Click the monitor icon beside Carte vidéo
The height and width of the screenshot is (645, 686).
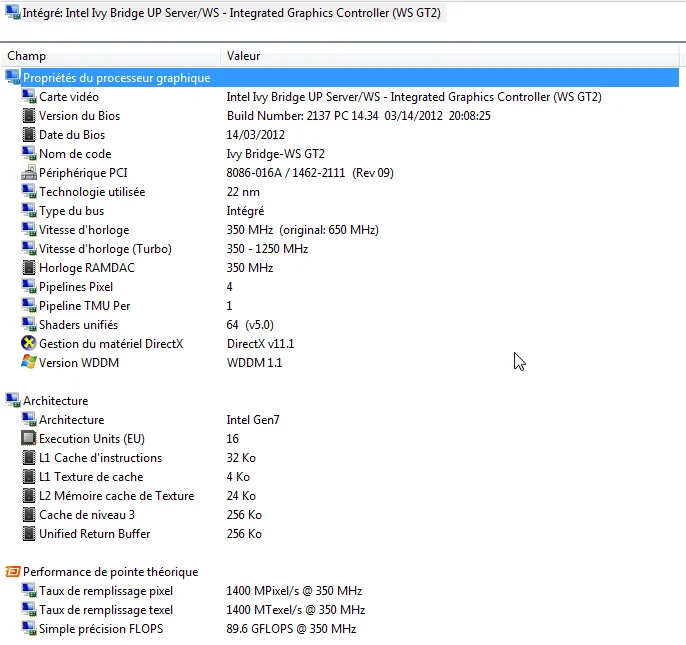(x=29, y=96)
